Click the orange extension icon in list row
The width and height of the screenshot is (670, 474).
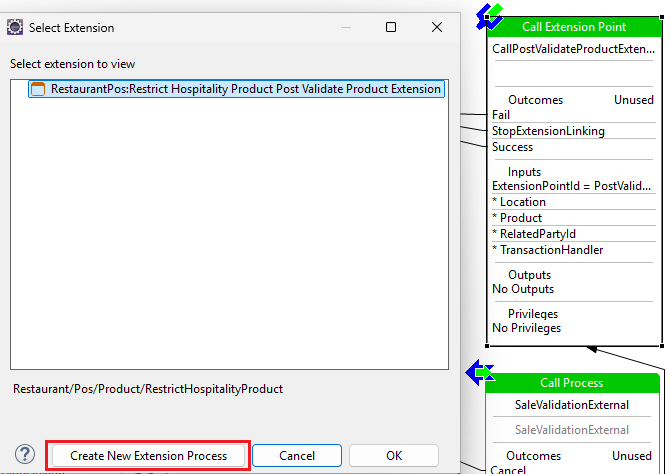click(38, 89)
